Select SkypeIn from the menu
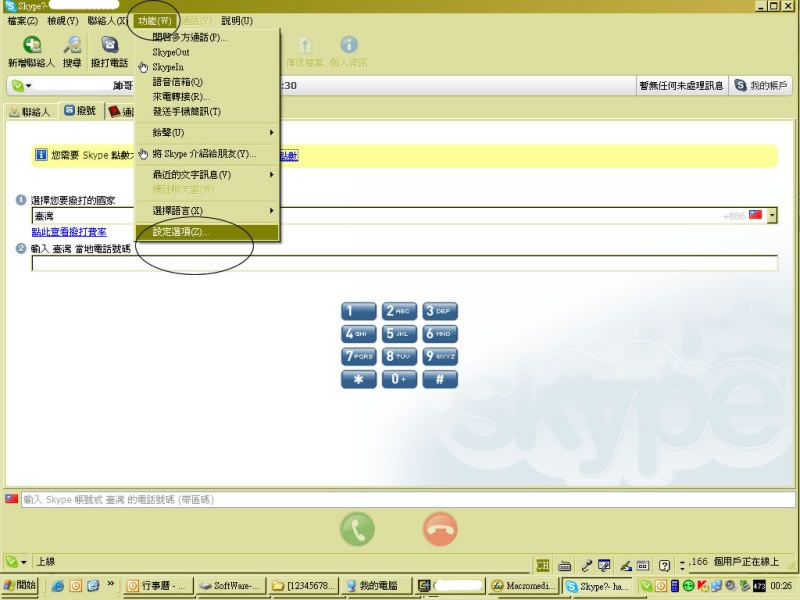This screenshot has height=600, width=800. 207,67
